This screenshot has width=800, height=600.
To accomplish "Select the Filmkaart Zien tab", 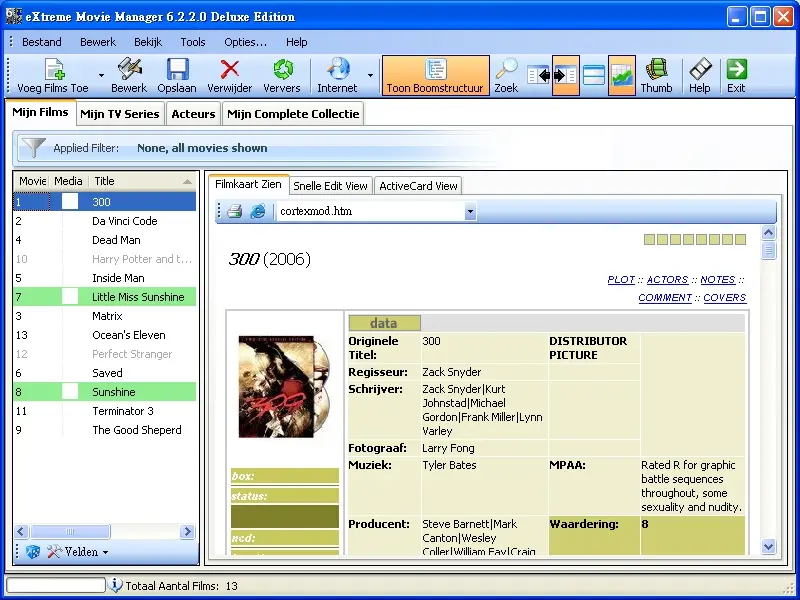I will point(248,184).
